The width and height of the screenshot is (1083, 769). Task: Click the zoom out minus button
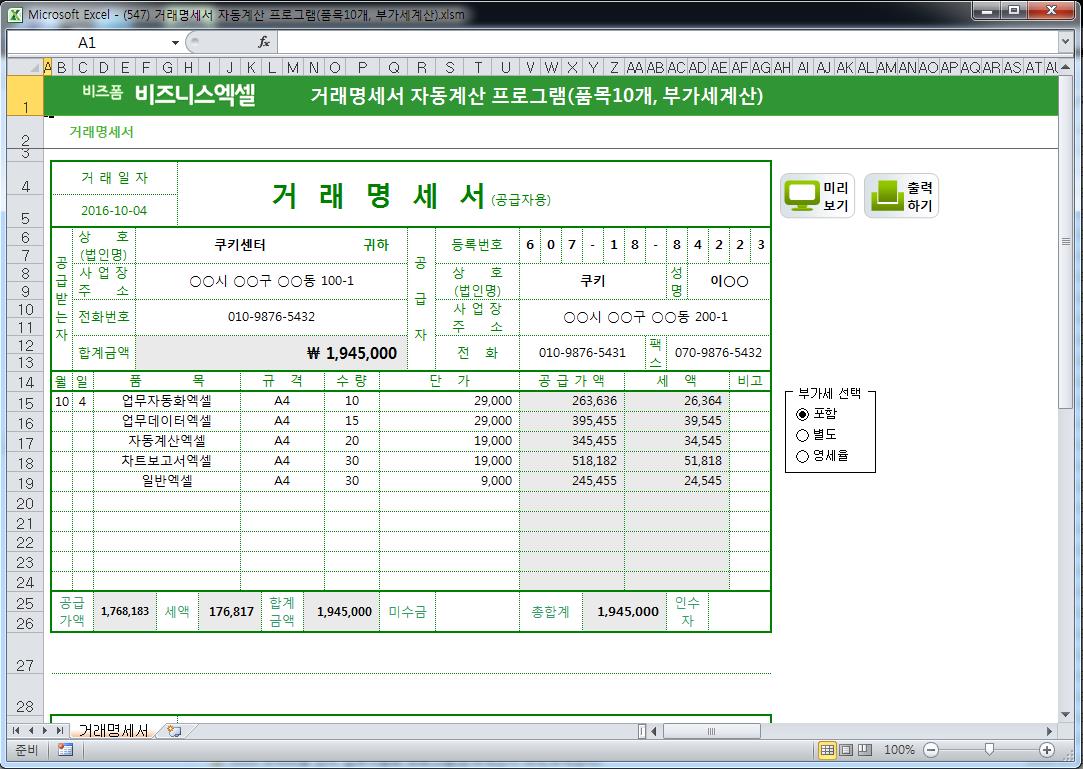931,750
